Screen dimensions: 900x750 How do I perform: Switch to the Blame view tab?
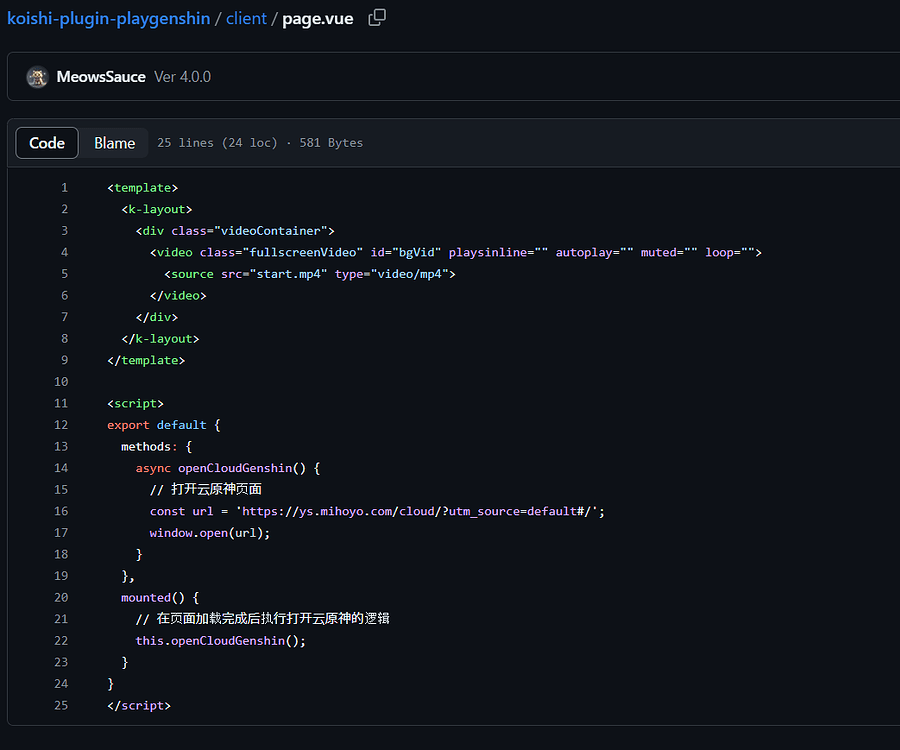pos(114,143)
